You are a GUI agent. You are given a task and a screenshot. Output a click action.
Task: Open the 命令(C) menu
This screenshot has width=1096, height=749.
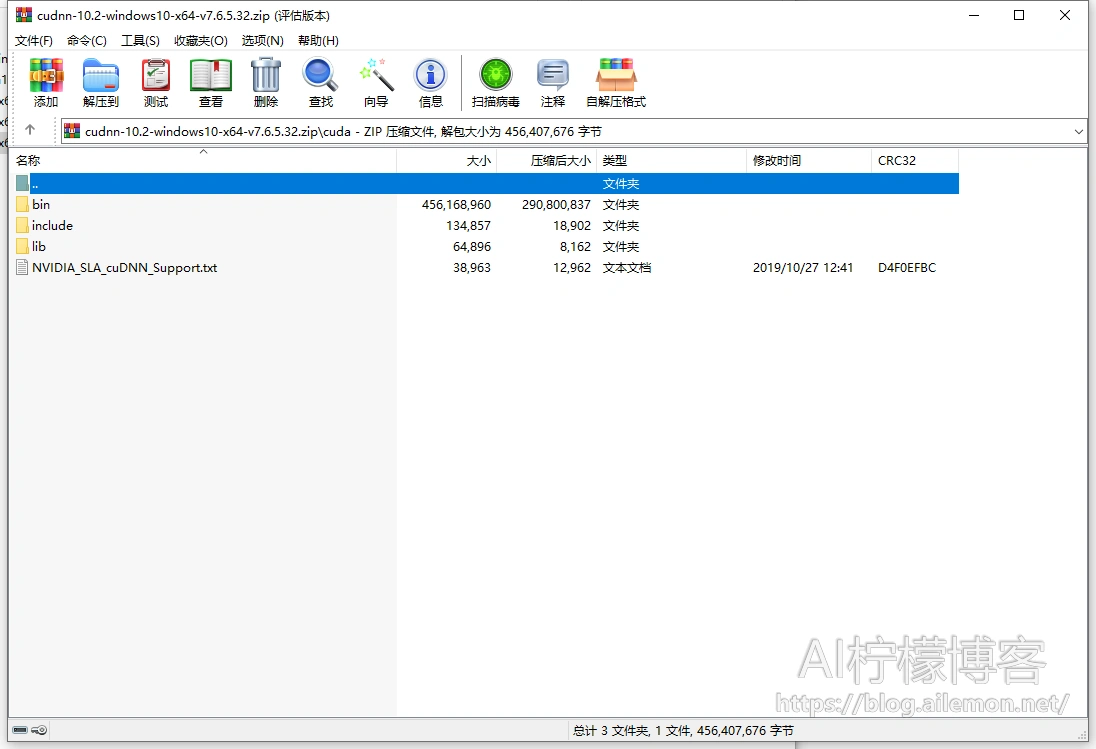click(87, 41)
